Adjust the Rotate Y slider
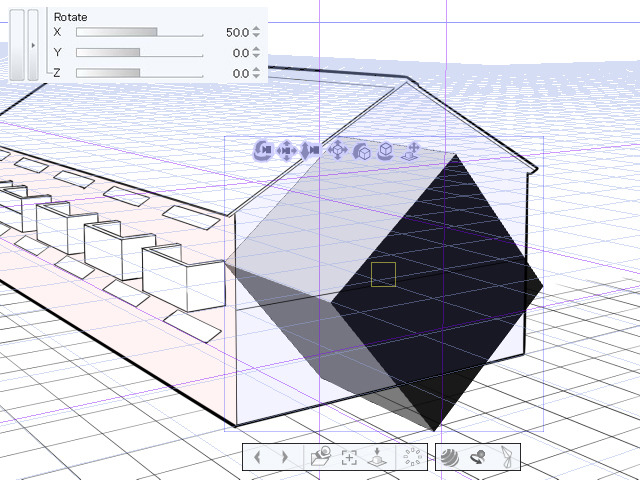The height and width of the screenshot is (480, 640). tap(140, 53)
